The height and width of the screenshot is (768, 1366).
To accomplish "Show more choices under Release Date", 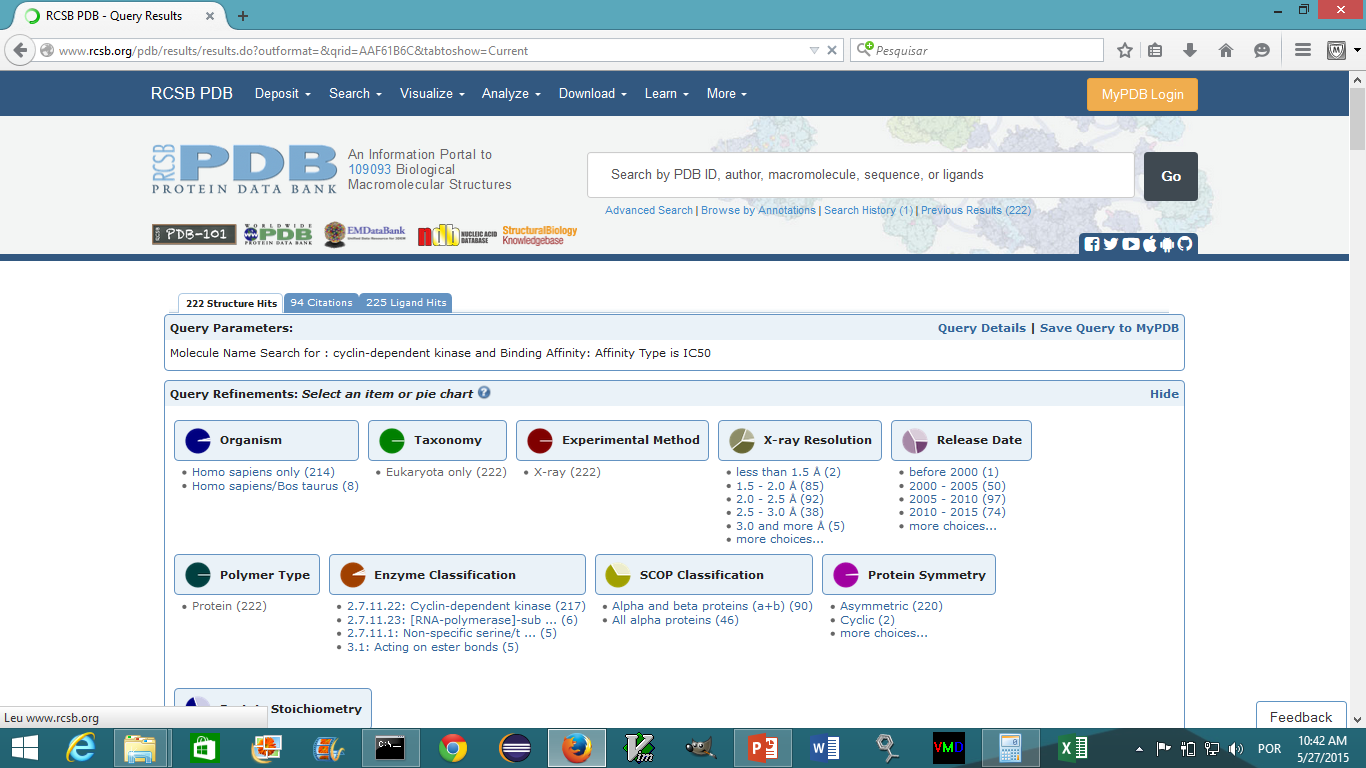I will (953, 526).
